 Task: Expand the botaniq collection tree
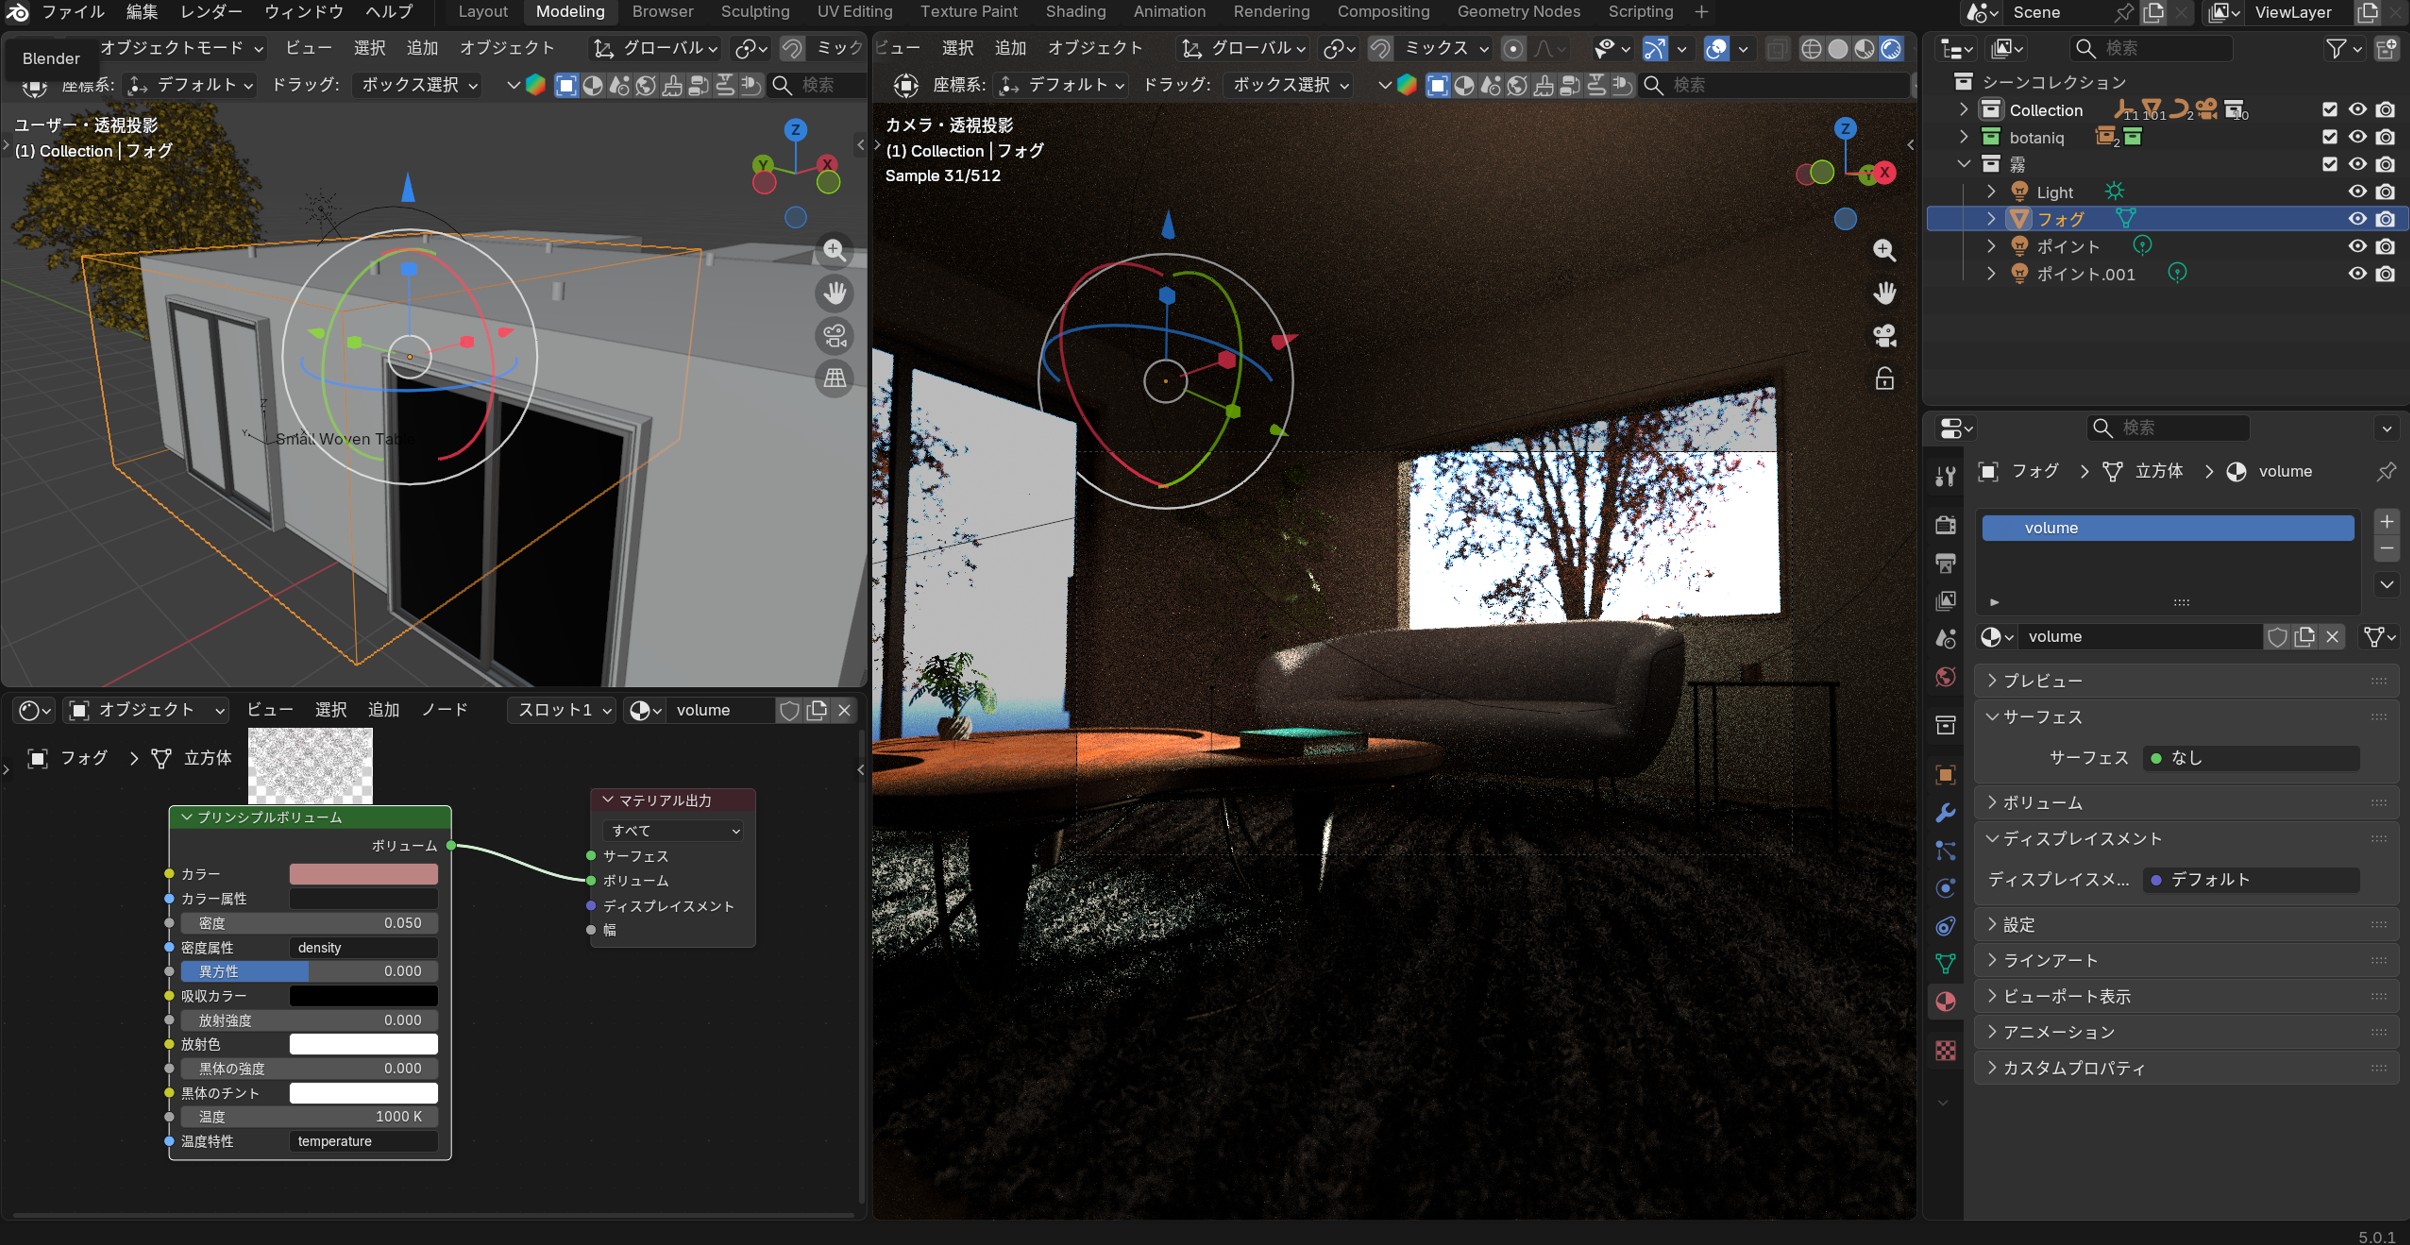click(1963, 137)
